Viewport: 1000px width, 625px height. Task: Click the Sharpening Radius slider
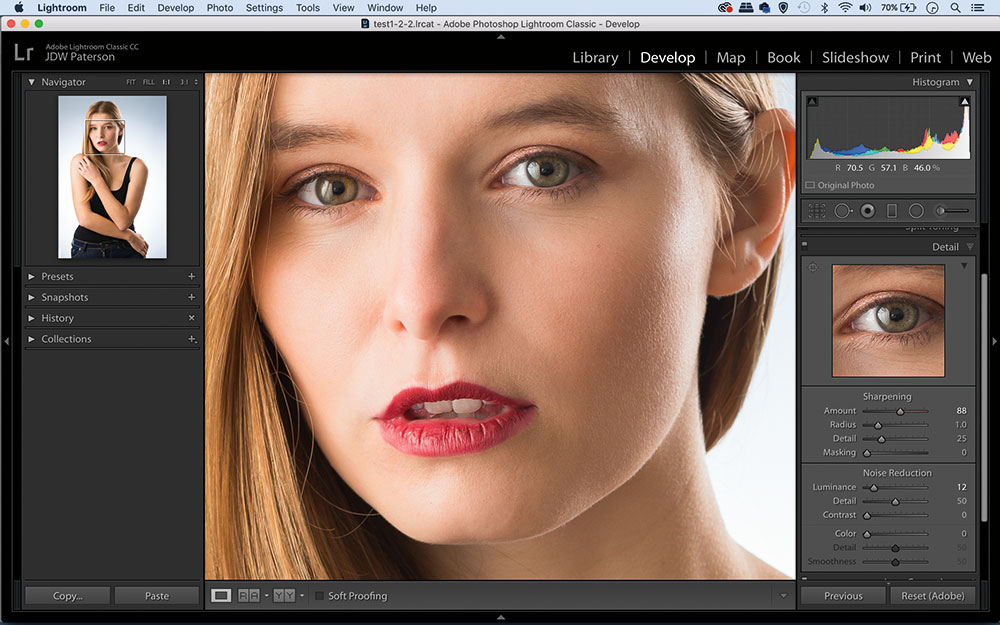[895, 425]
